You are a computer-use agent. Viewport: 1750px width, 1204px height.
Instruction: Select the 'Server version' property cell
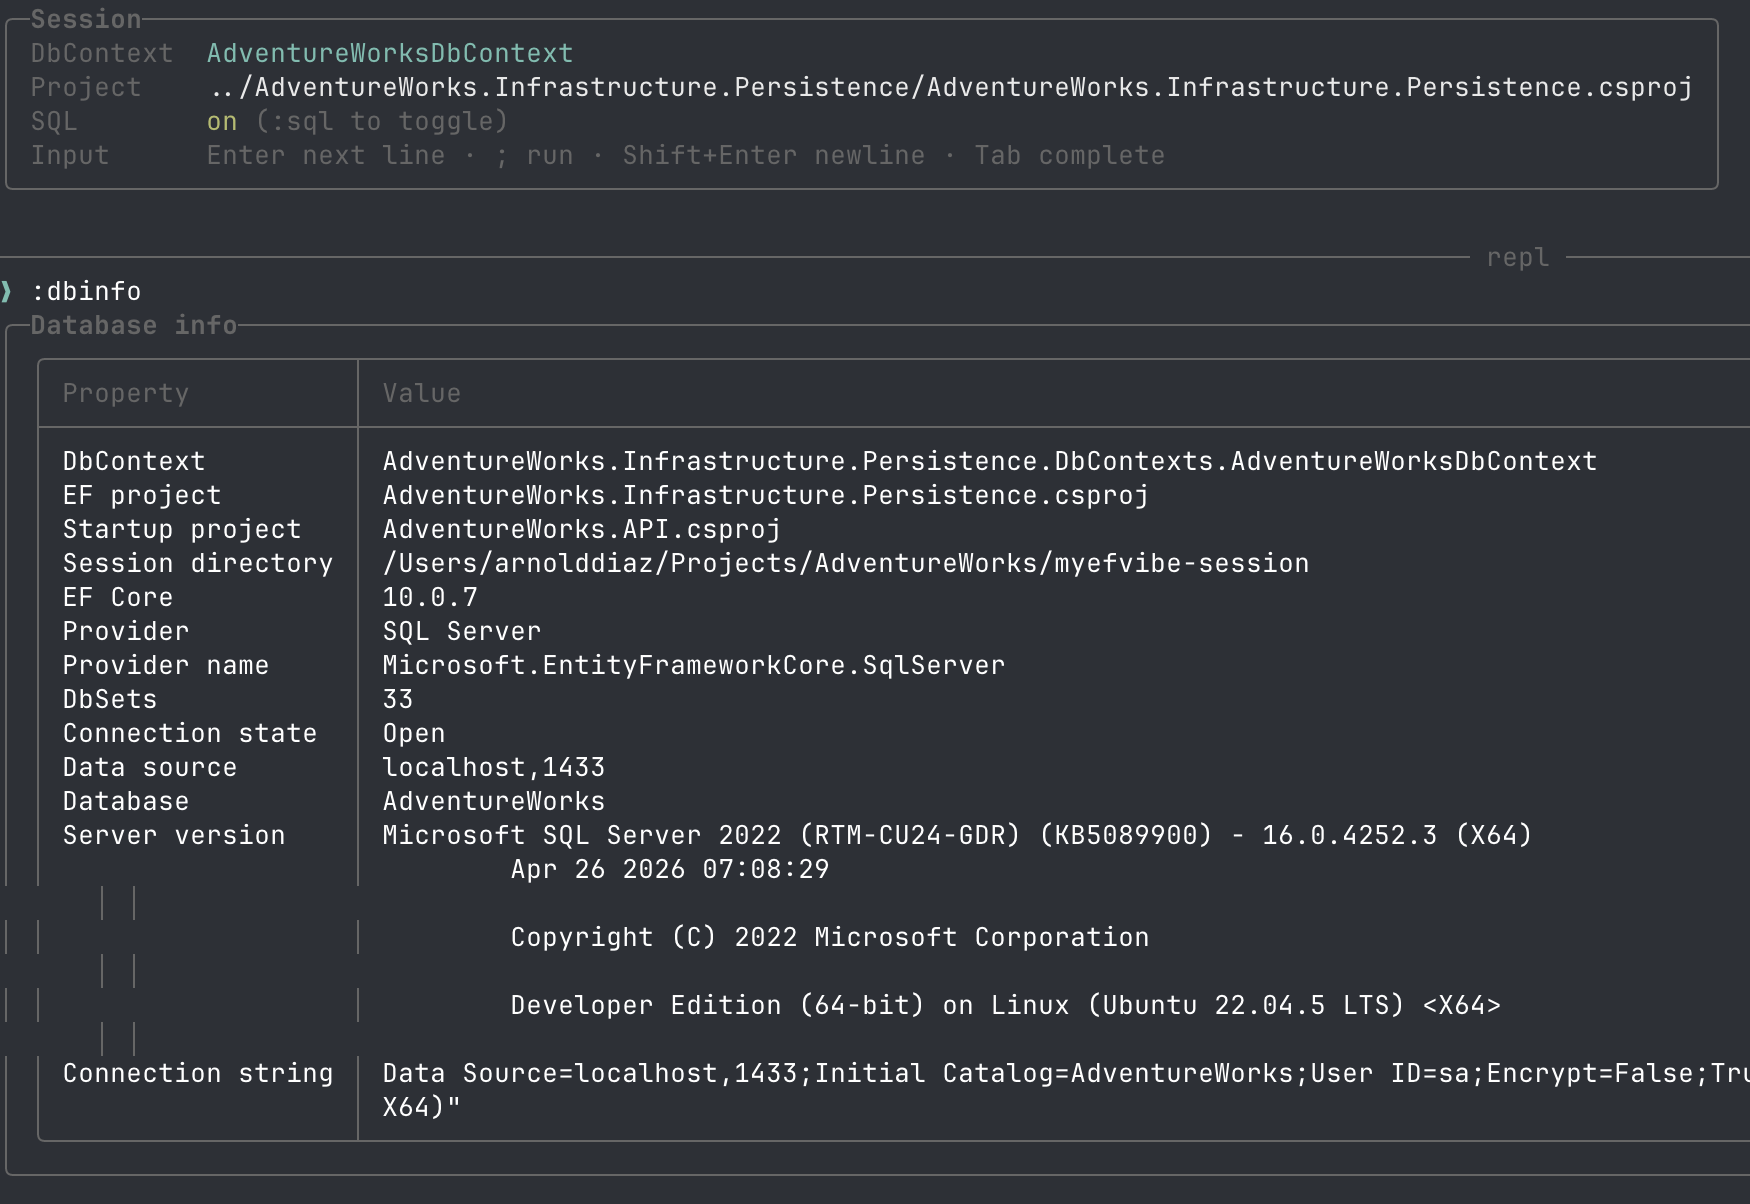[174, 835]
